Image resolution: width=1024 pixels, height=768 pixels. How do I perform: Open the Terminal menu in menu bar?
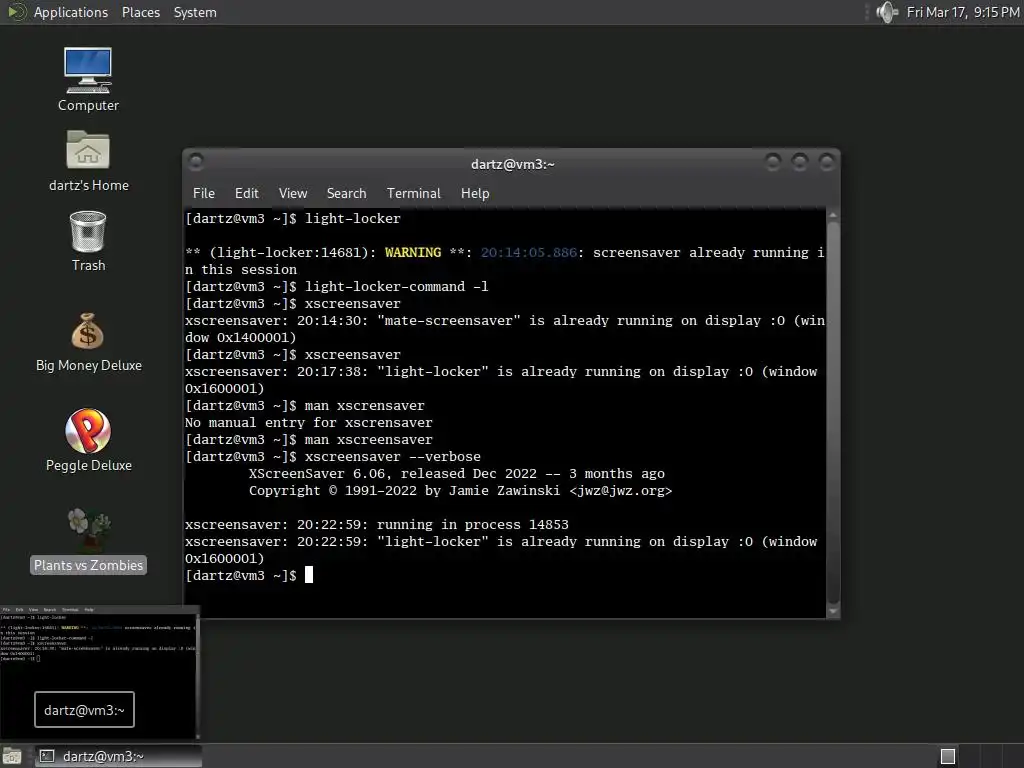413,193
